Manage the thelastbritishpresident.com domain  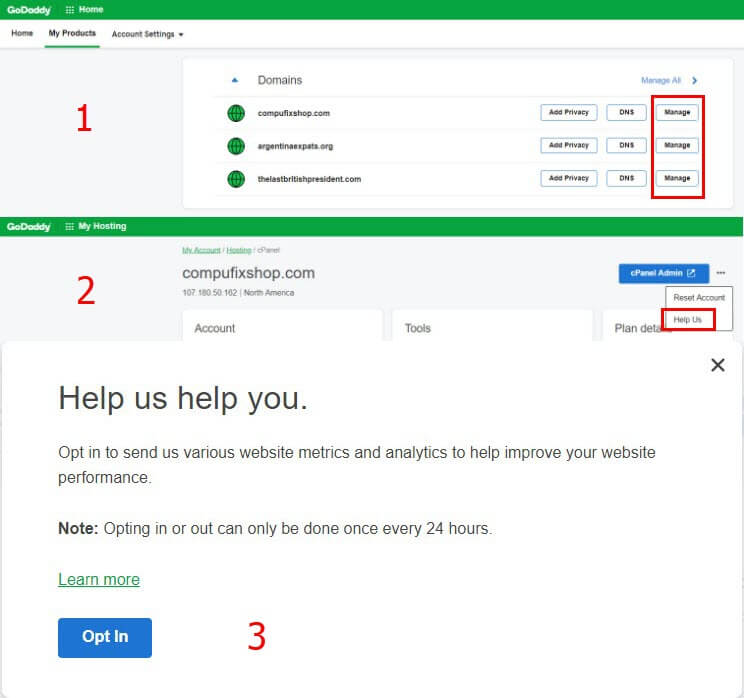(x=677, y=178)
